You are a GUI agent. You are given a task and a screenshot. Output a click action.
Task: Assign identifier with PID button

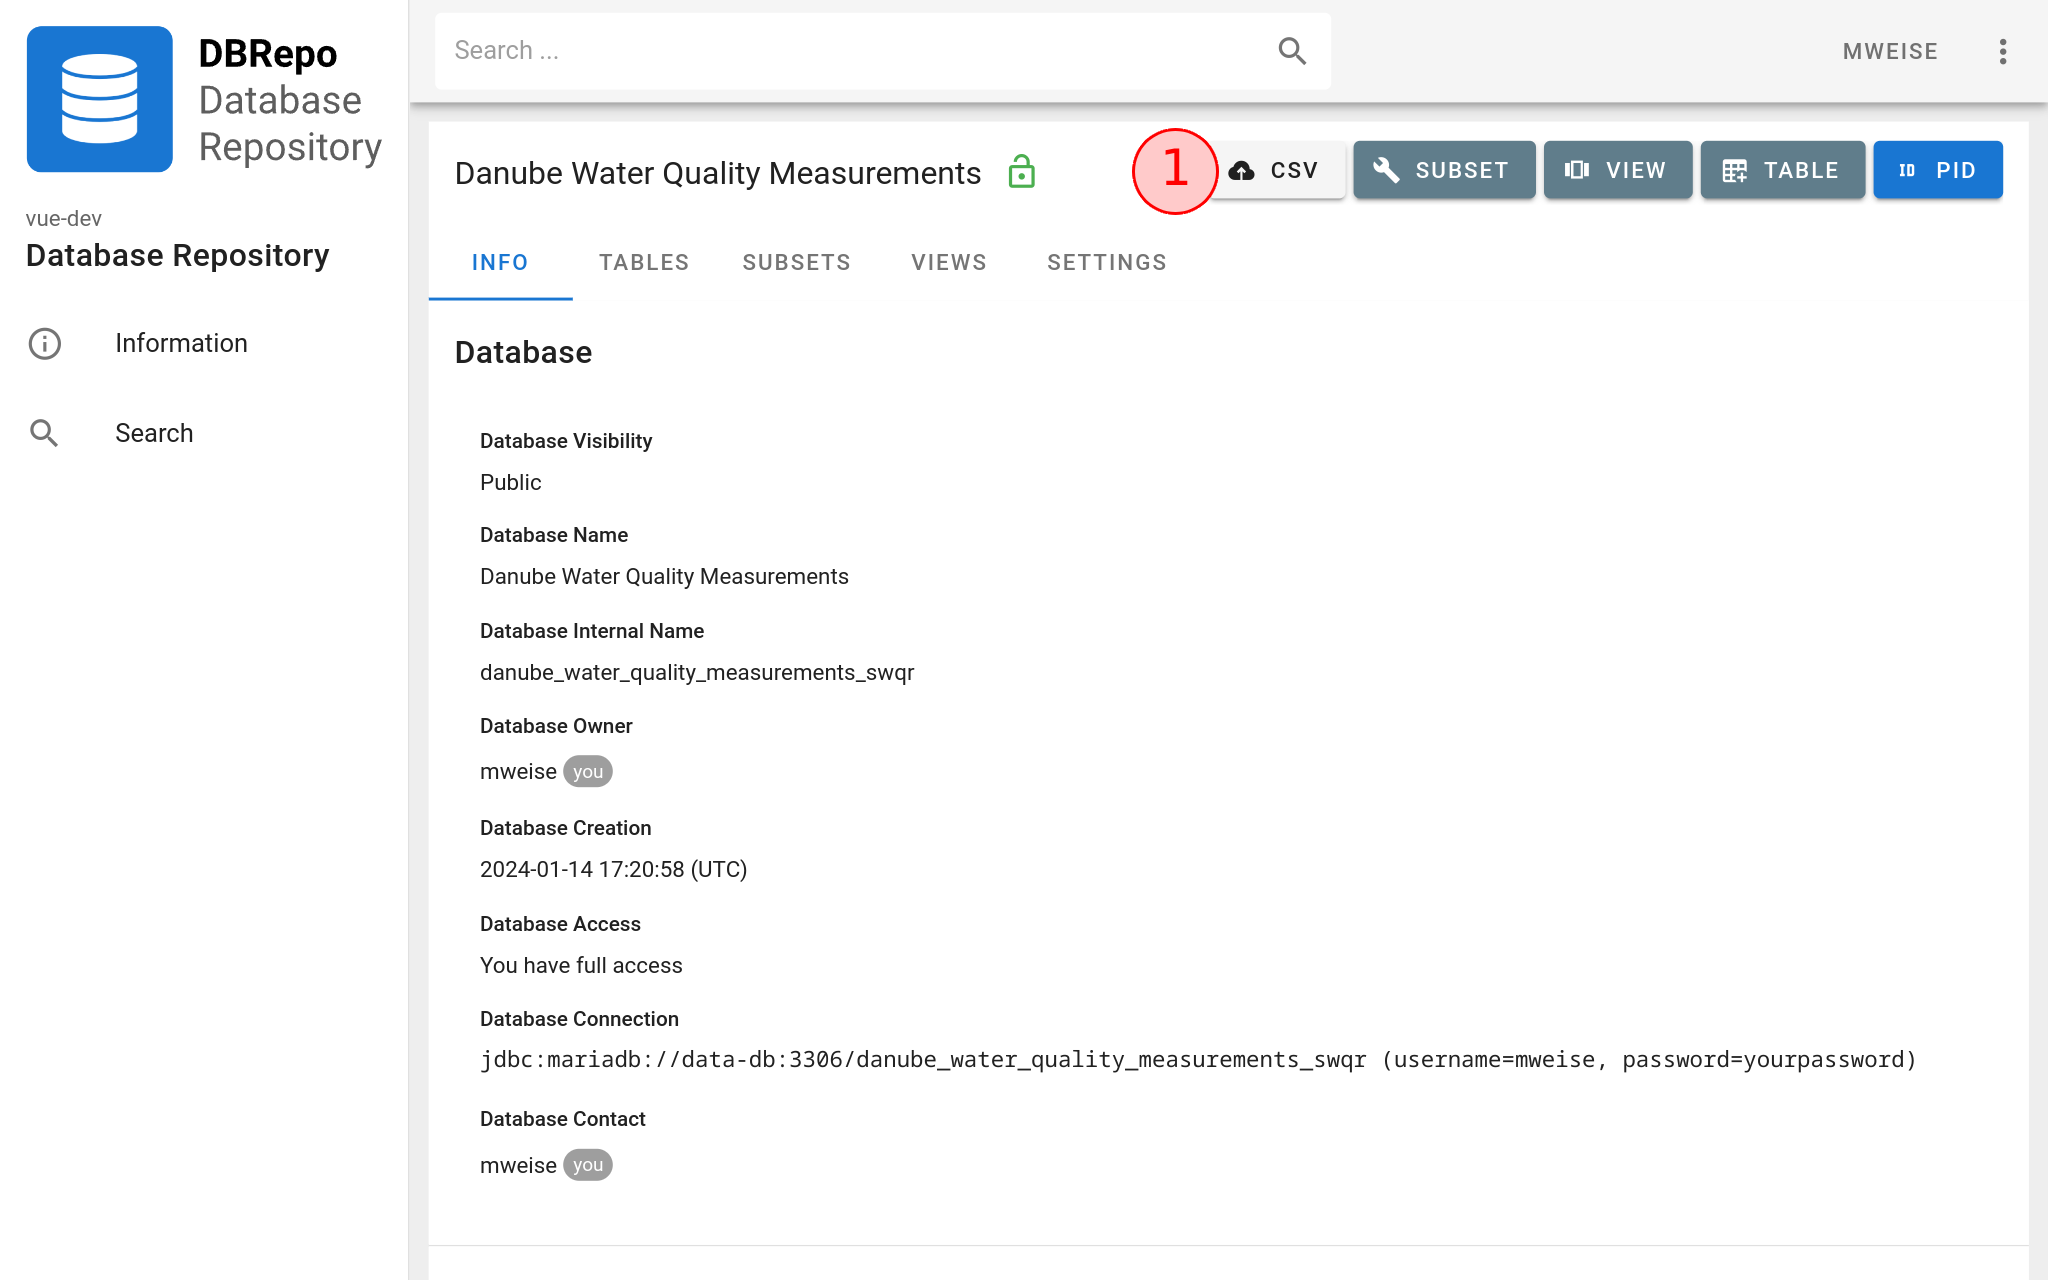click(1937, 170)
